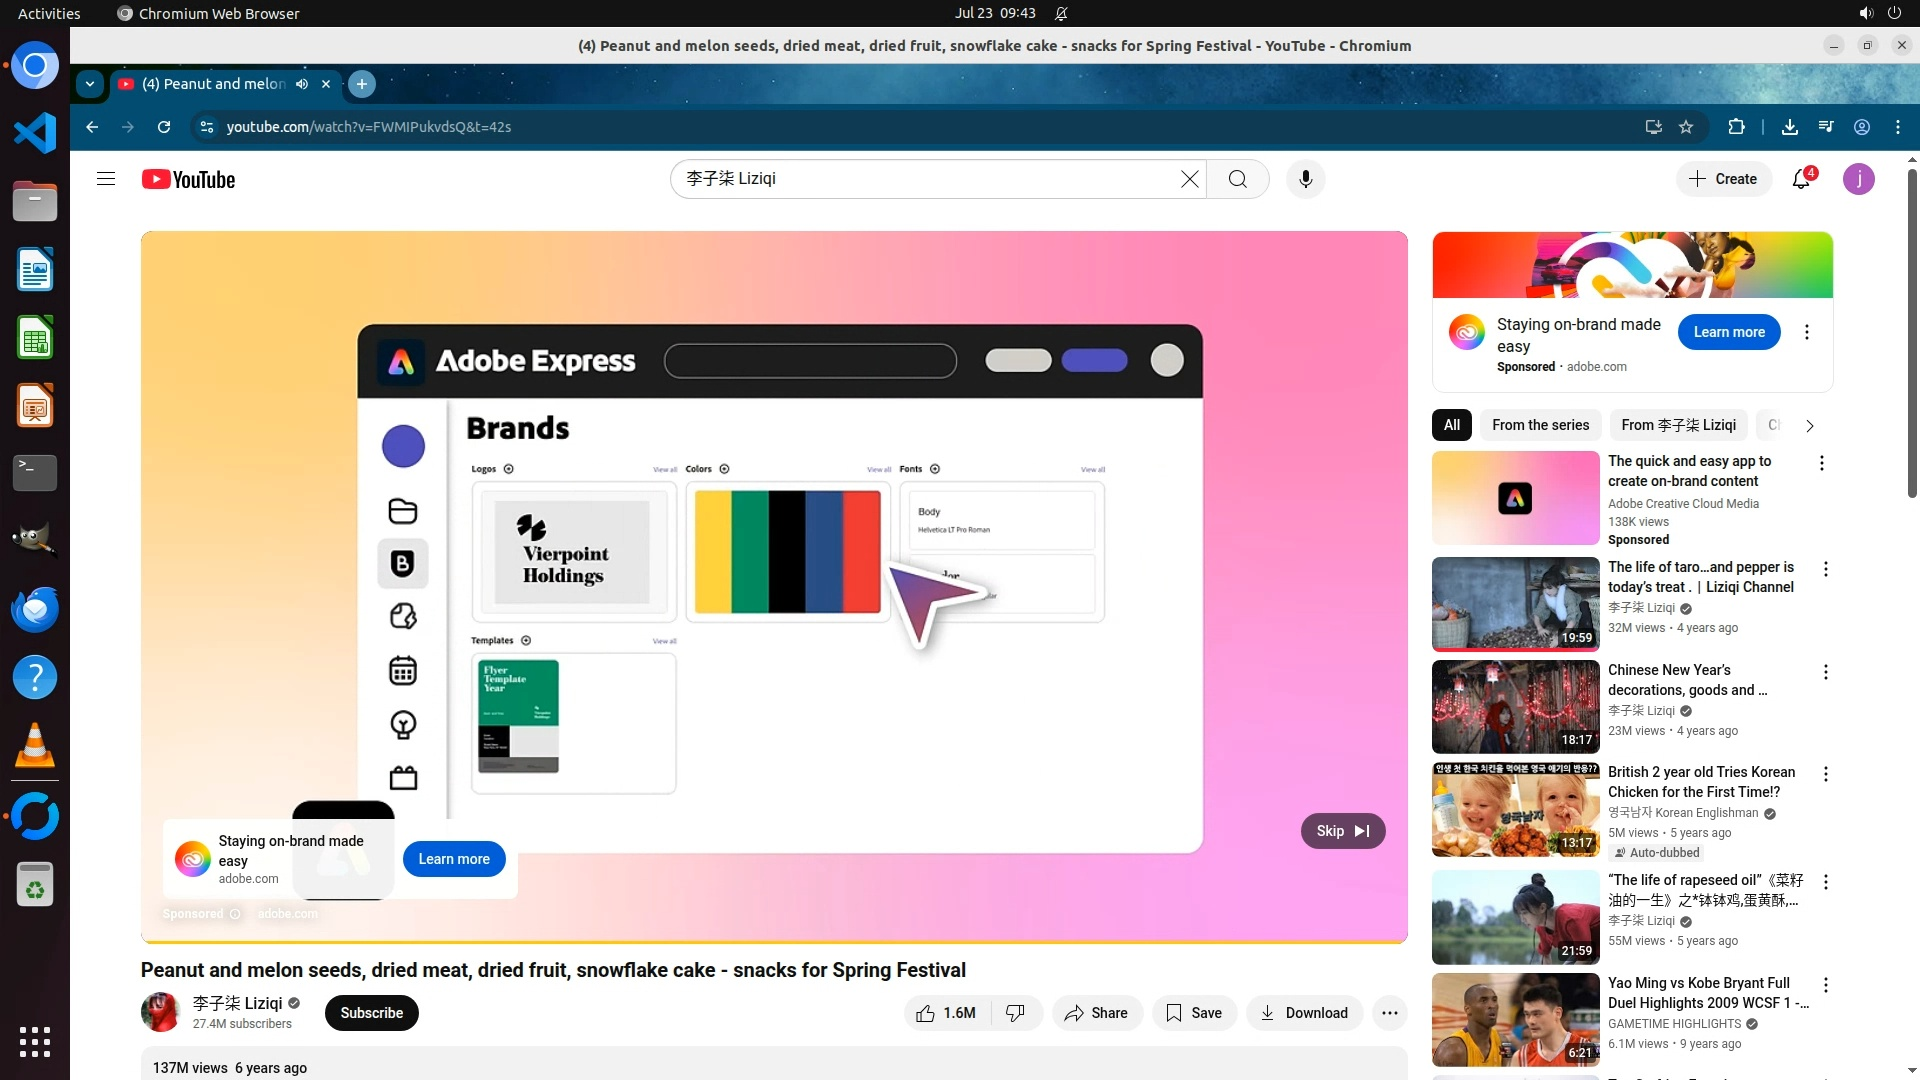This screenshot has width=1920, height=1080.
Task: Open the tab search dropdown arrow
Action: (x=90, y=84)
